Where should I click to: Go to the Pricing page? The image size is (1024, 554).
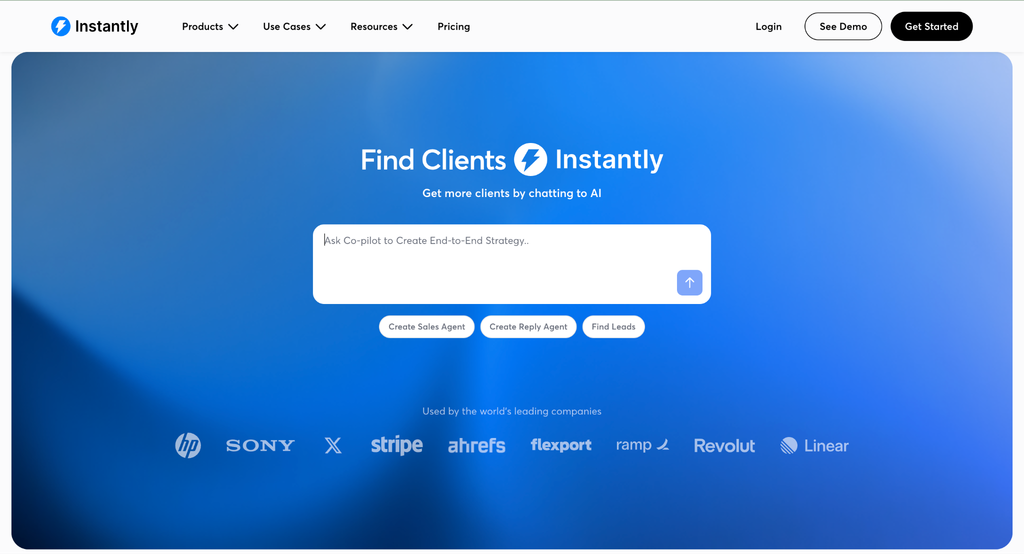(x=453, y=27)
